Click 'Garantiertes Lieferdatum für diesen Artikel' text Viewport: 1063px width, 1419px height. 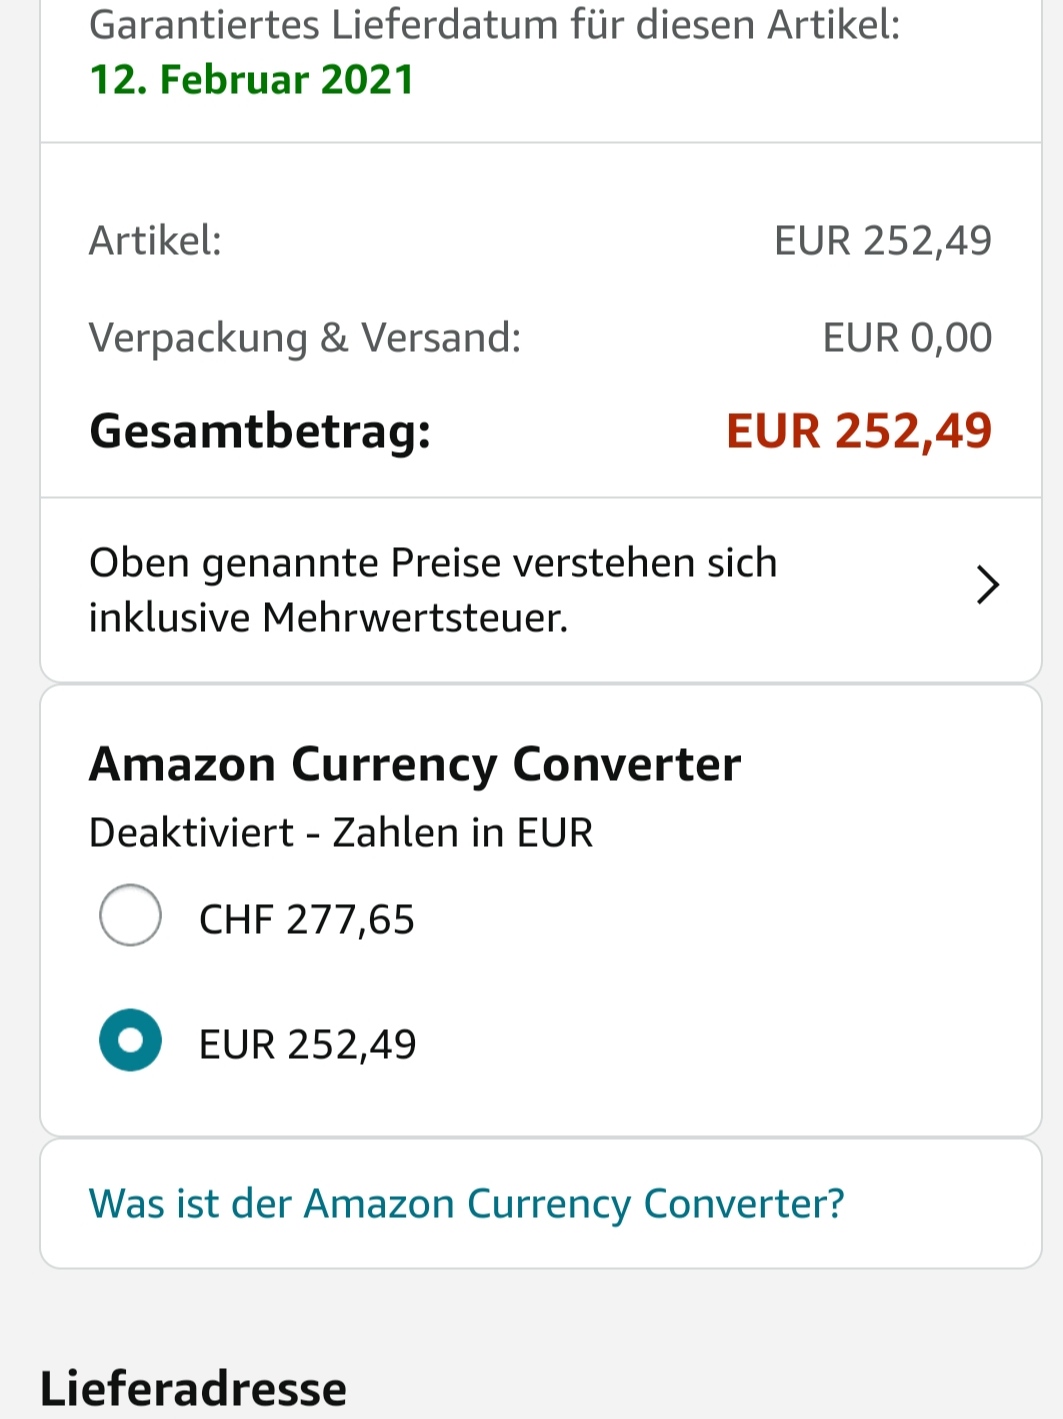494,25
